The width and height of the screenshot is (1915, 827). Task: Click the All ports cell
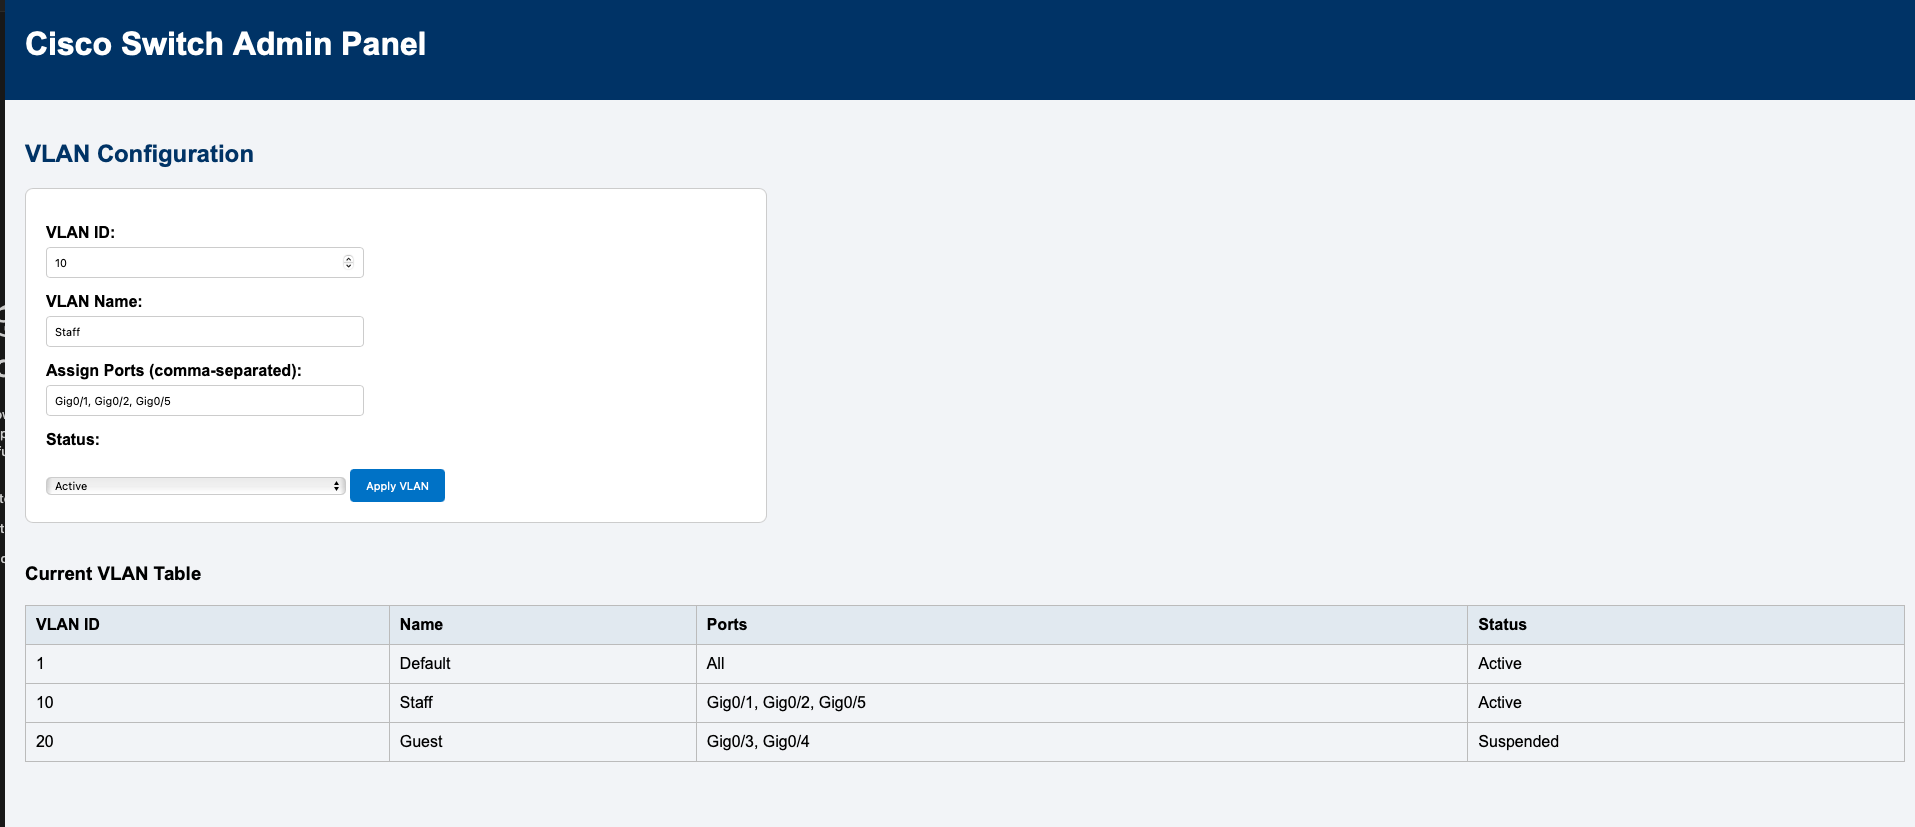(x=1082, y=664)
